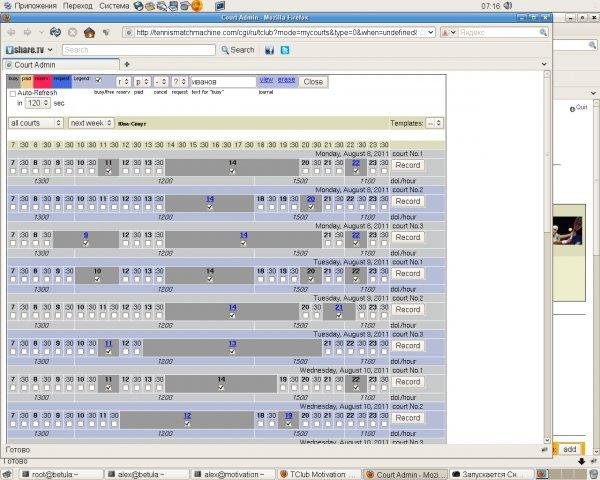Viewport: 600px width, 480px height.
Task: Expand the Templates dropdown
Action: [434, 123]
